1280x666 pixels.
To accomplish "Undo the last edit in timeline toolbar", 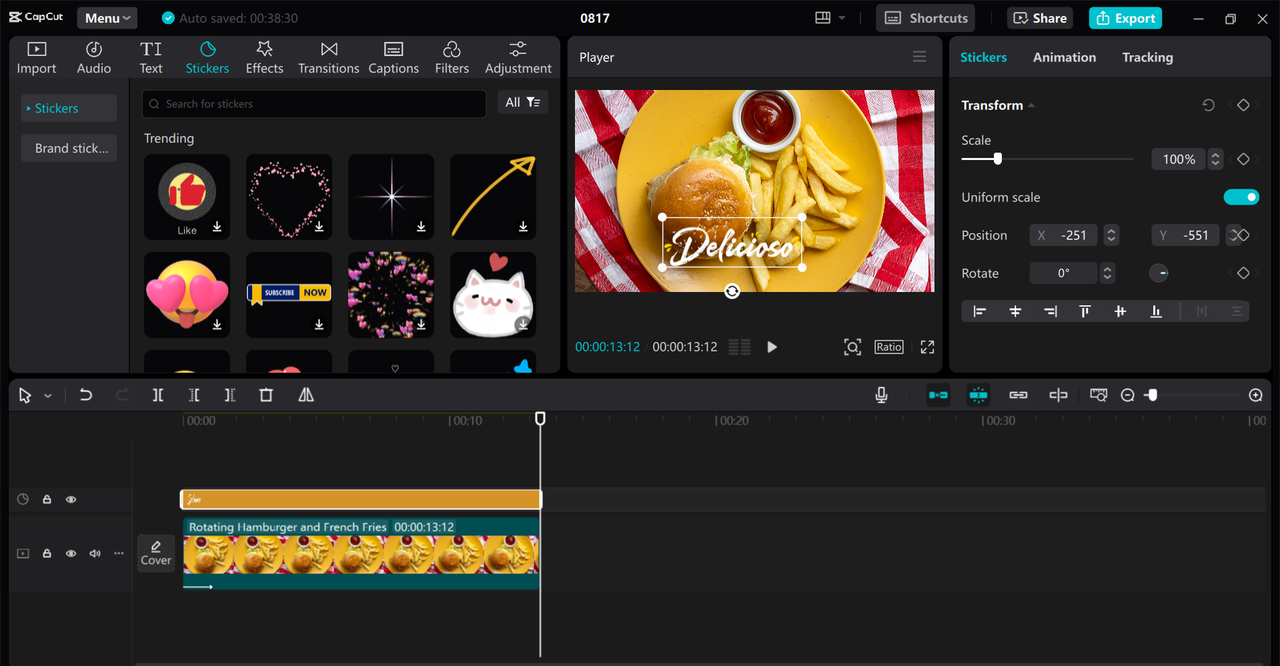I will (x=86, y=395).
